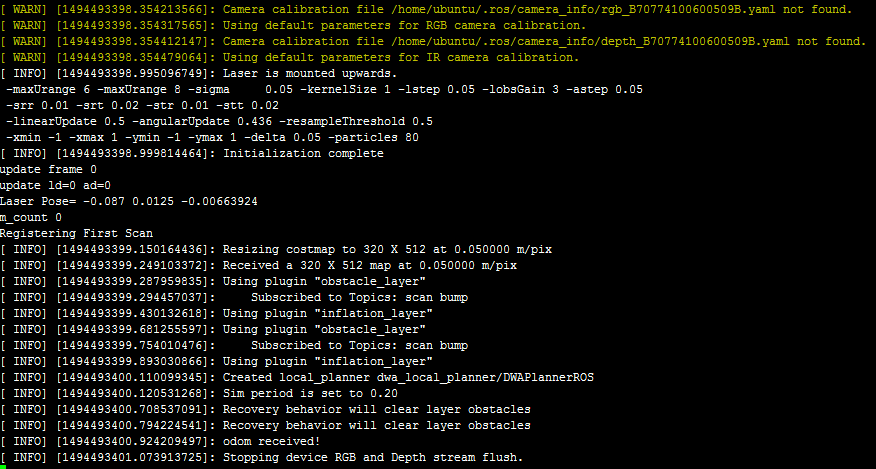Click the 'Laser Pose=' output line
This screenshot has height=469, width=876.
point(129,201)
